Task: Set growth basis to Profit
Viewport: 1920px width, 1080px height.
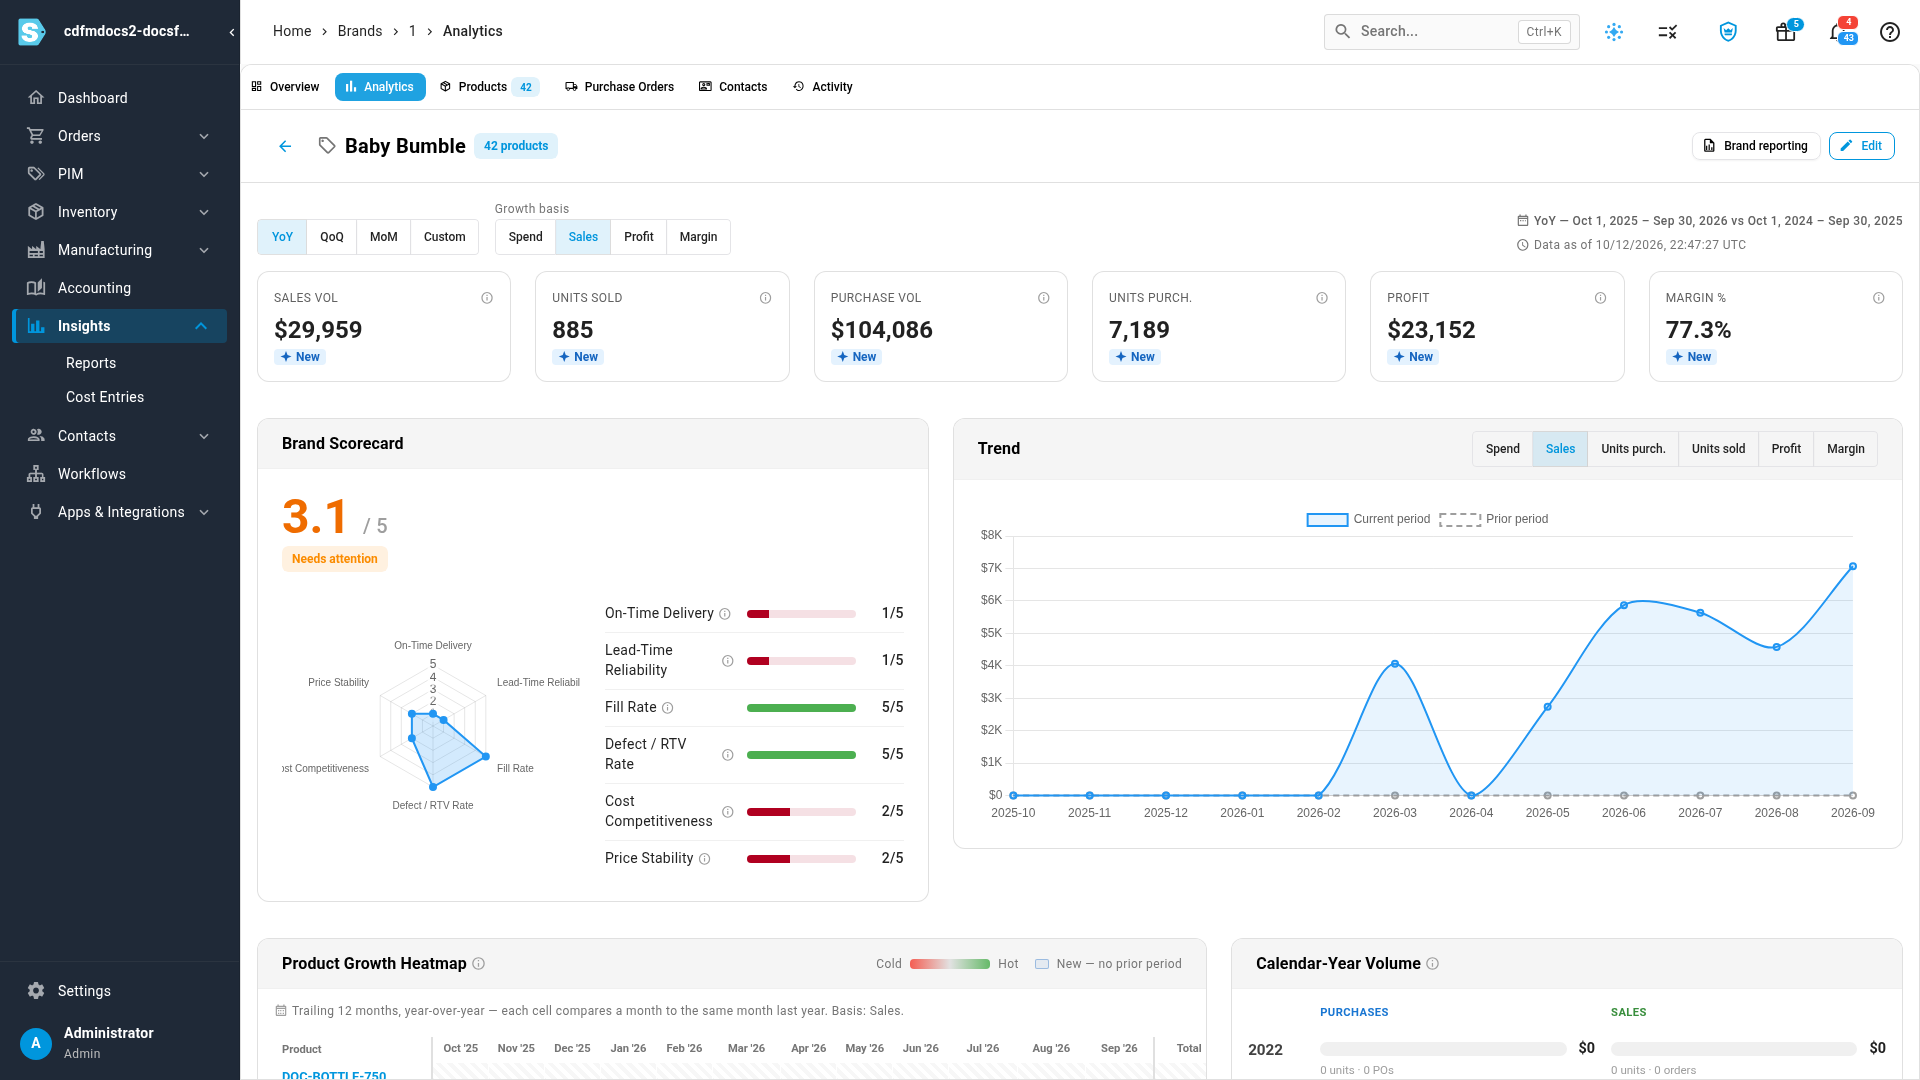Action: 639,237
